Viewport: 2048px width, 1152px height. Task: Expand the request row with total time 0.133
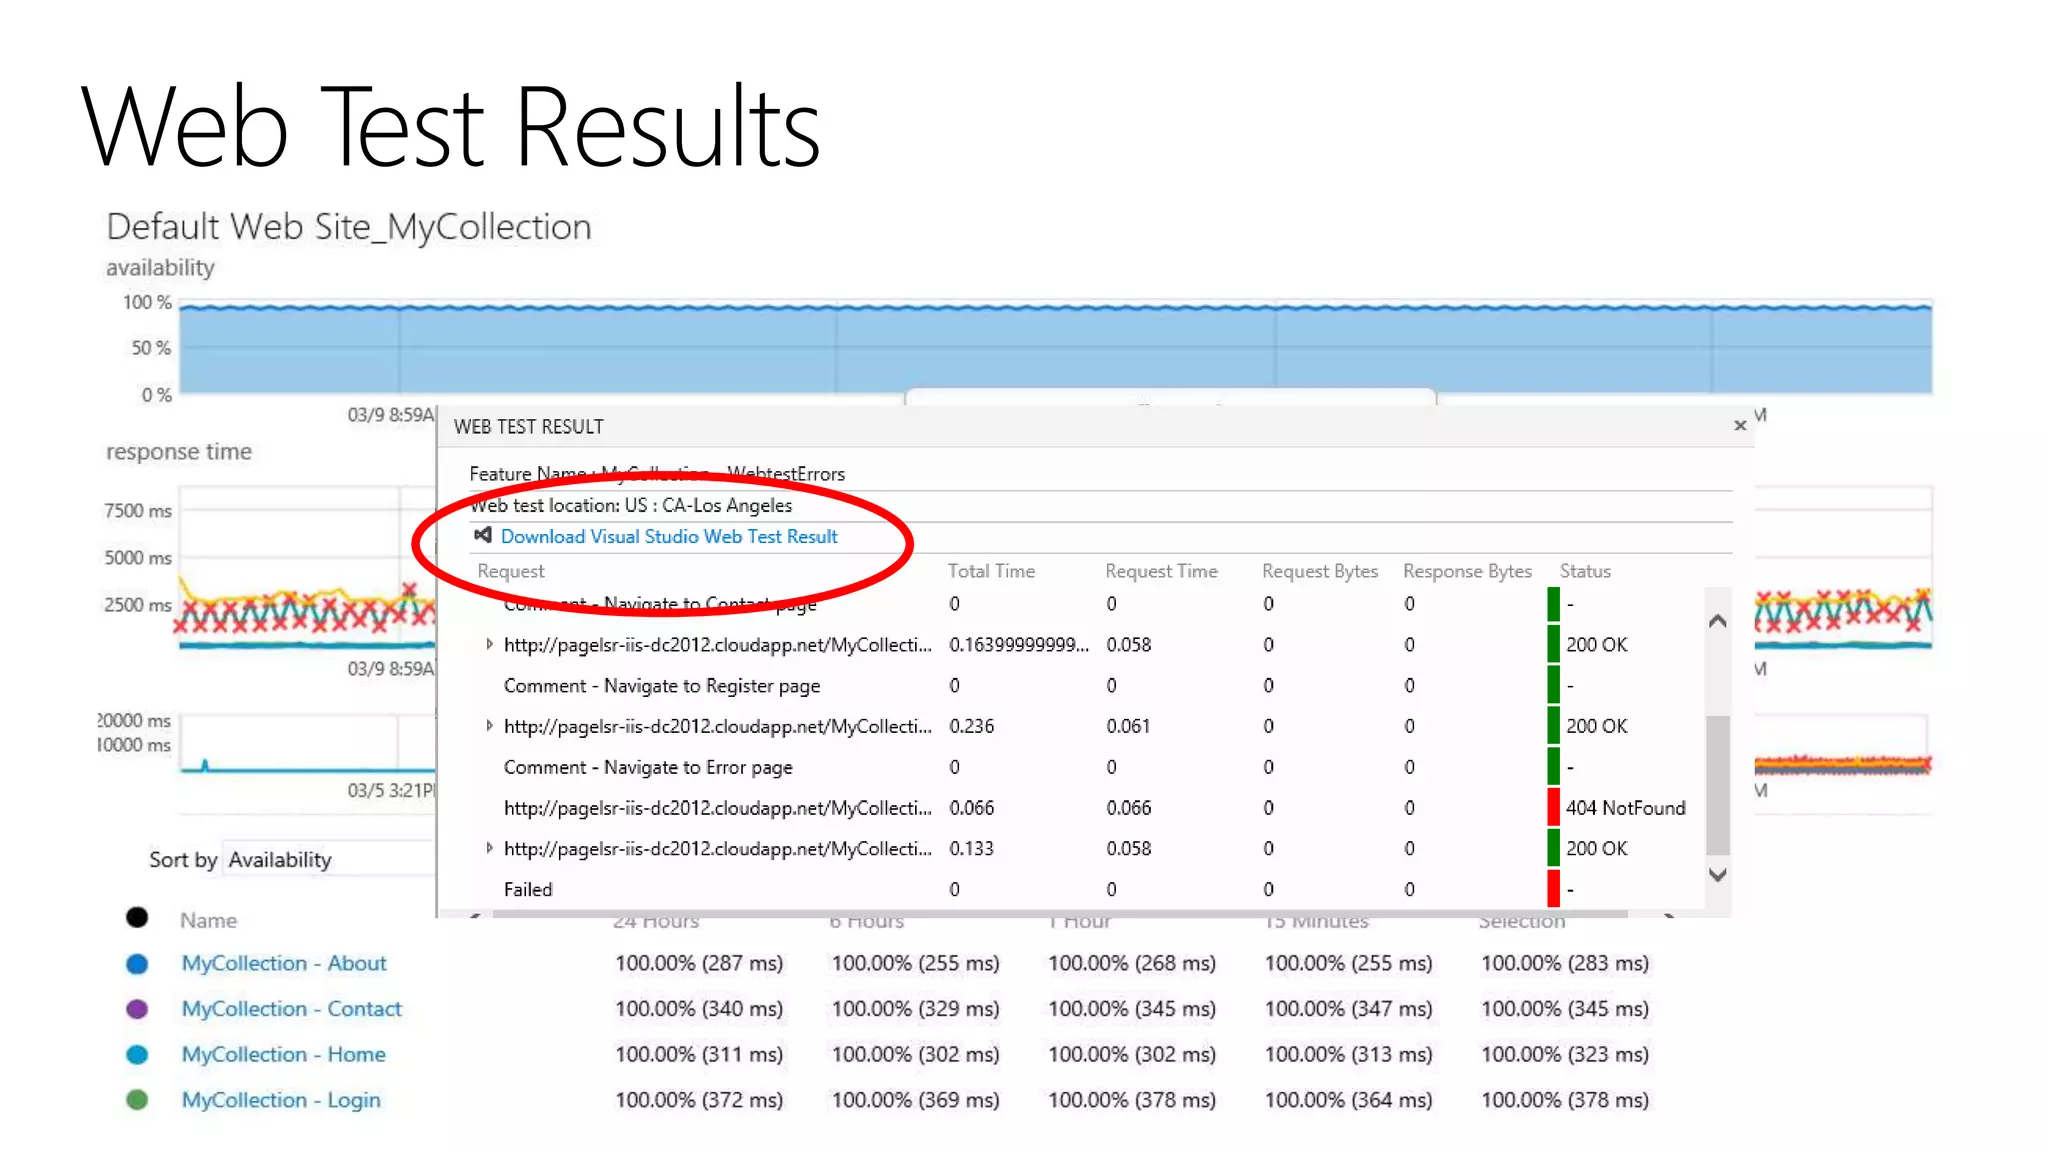click(x=489, y=848)
